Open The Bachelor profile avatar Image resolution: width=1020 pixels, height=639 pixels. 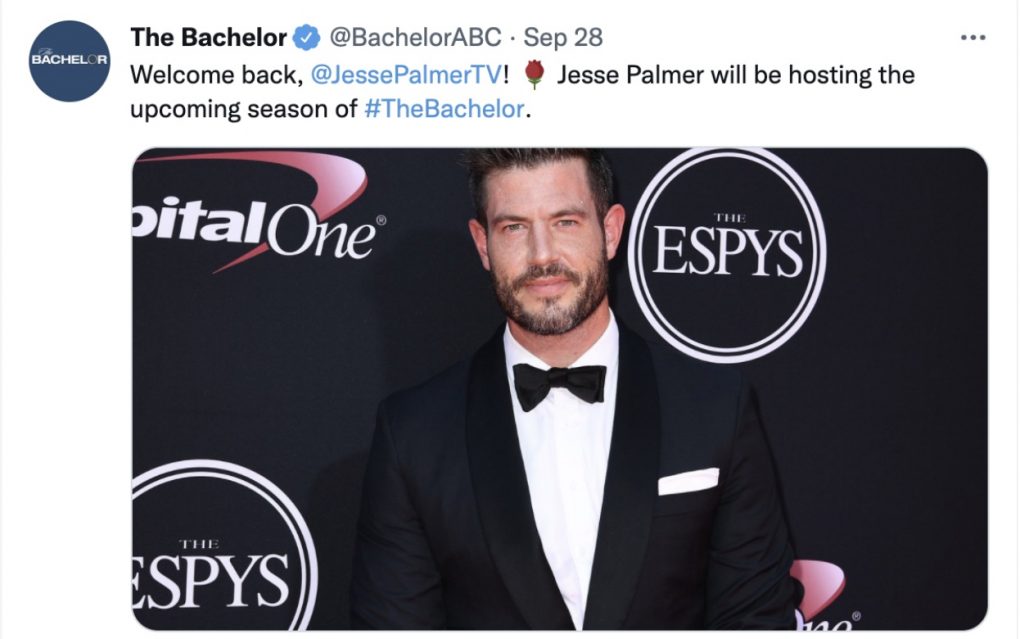click(x=70, y=61)
